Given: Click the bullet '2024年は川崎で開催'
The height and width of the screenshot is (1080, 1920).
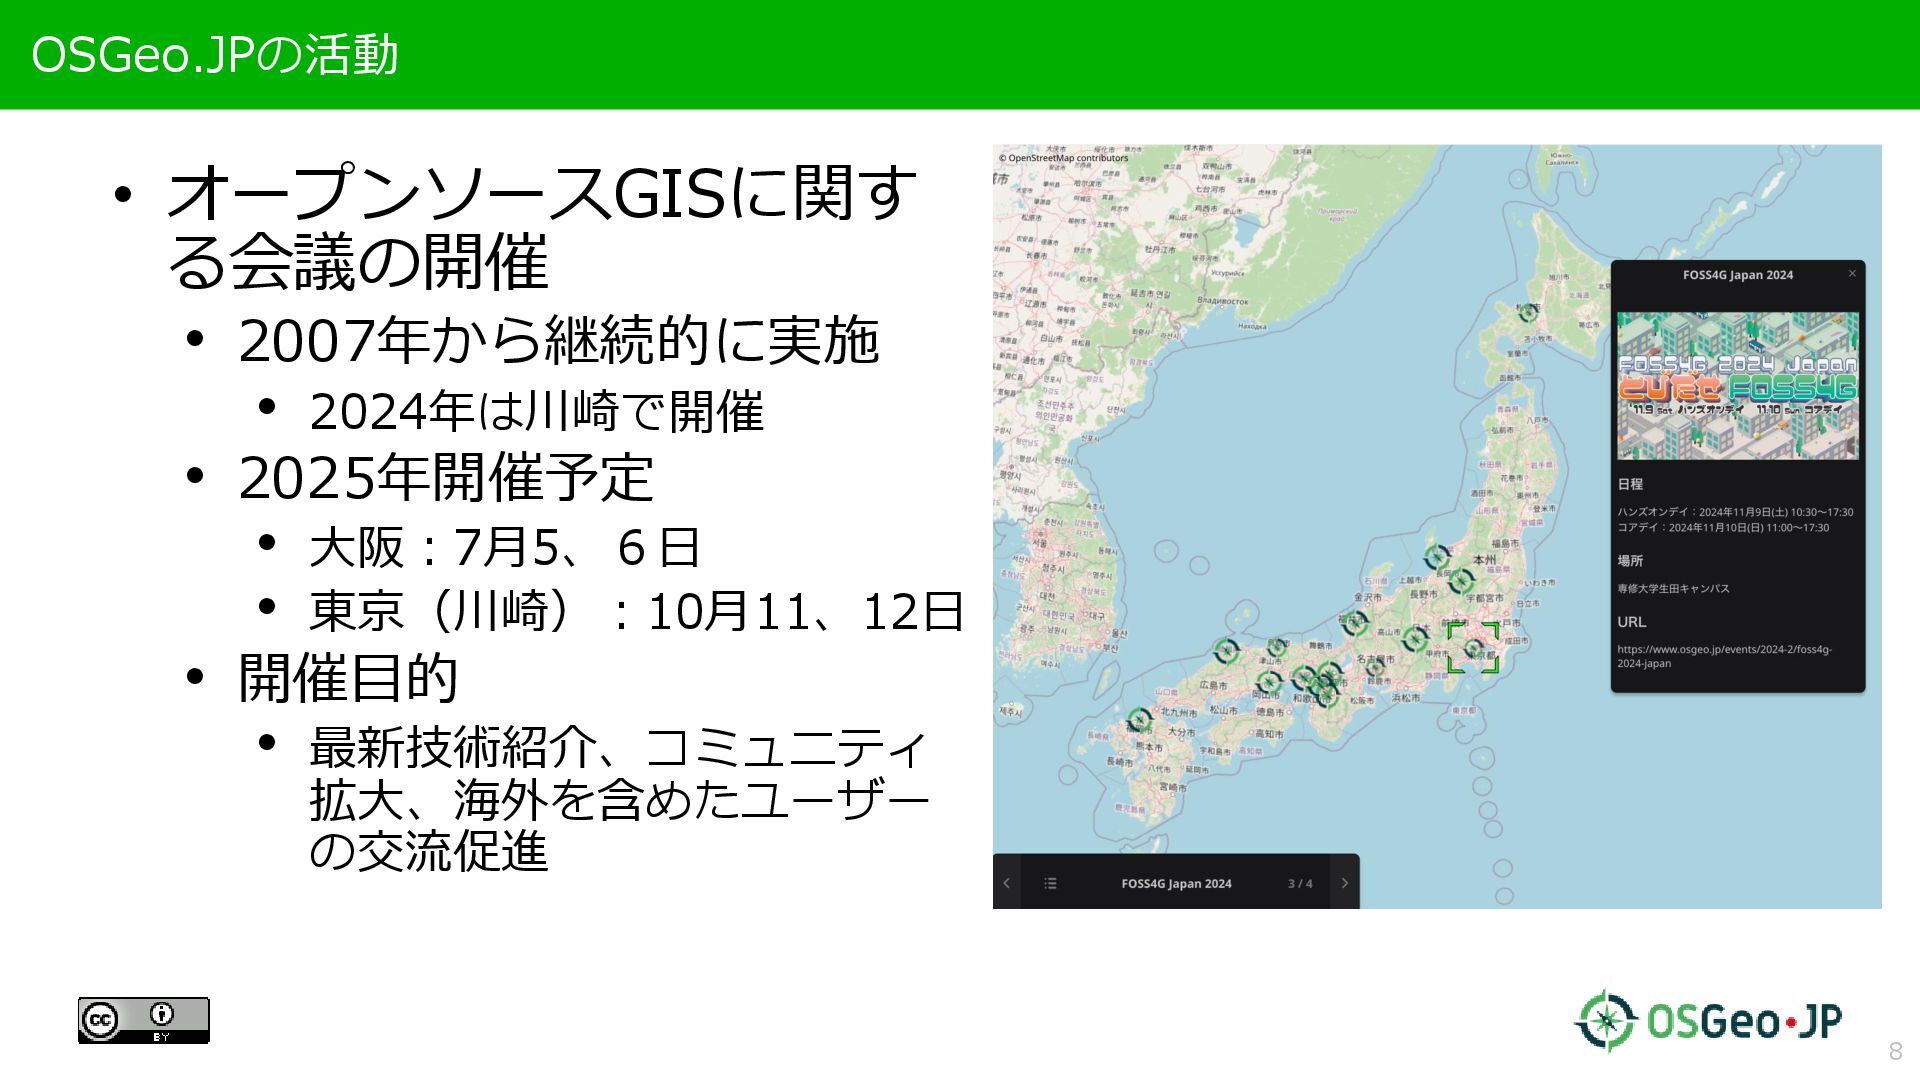Looking at the screenshot, I should coord(537,412).
